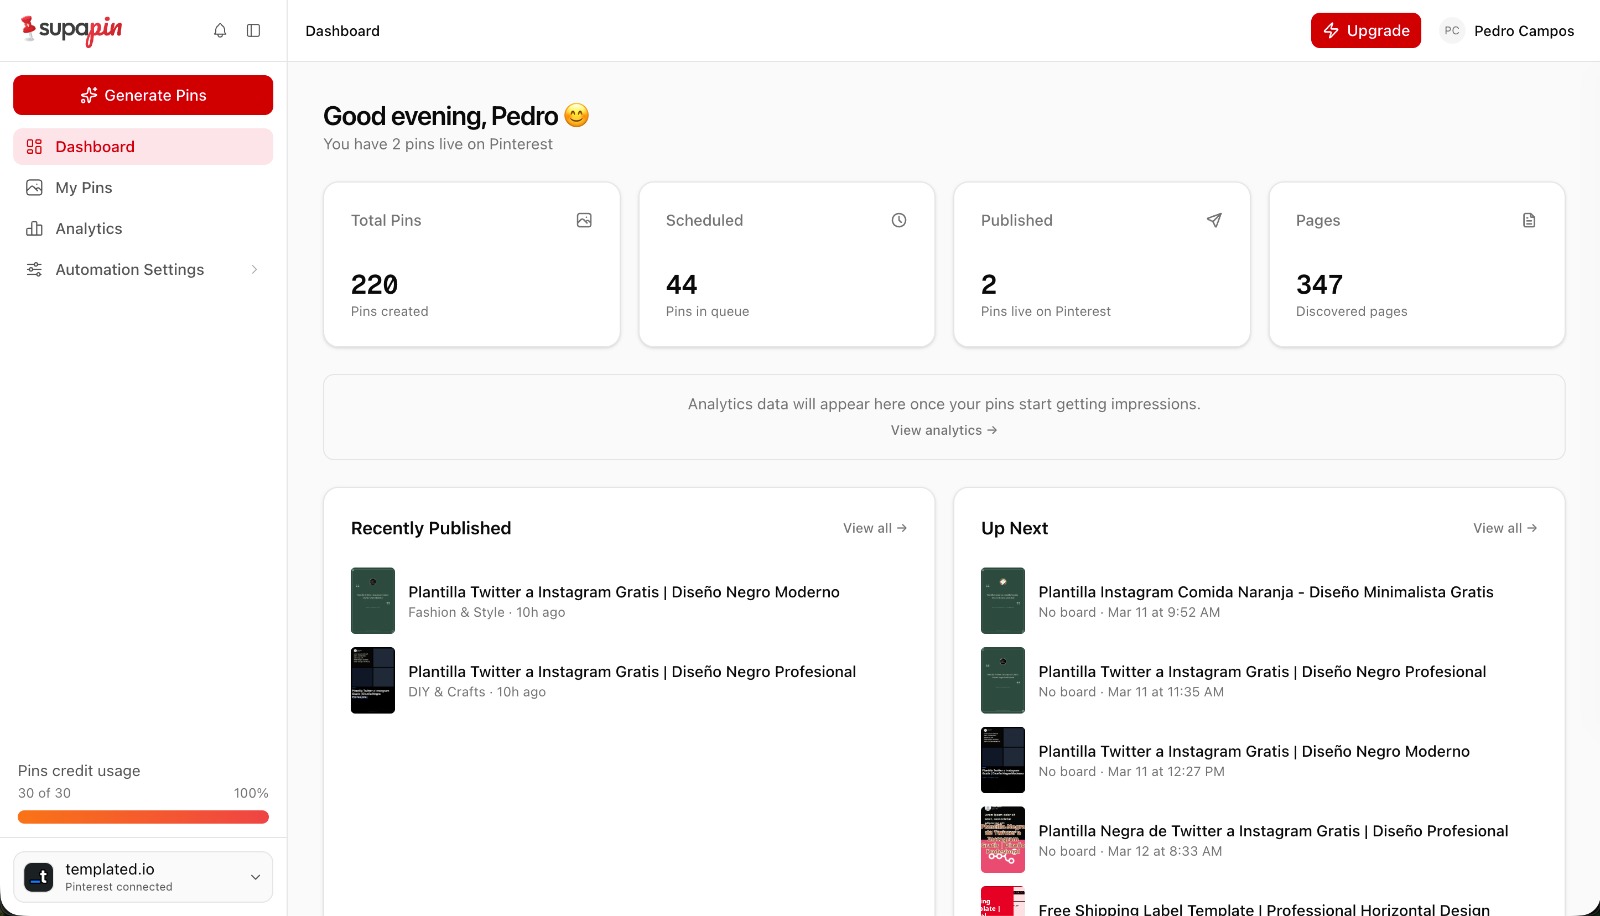The height and width of the screenshot is (916, 1600).
Task: Open the templated.io account switcher dropdown
Action: (x=255, y=877)
